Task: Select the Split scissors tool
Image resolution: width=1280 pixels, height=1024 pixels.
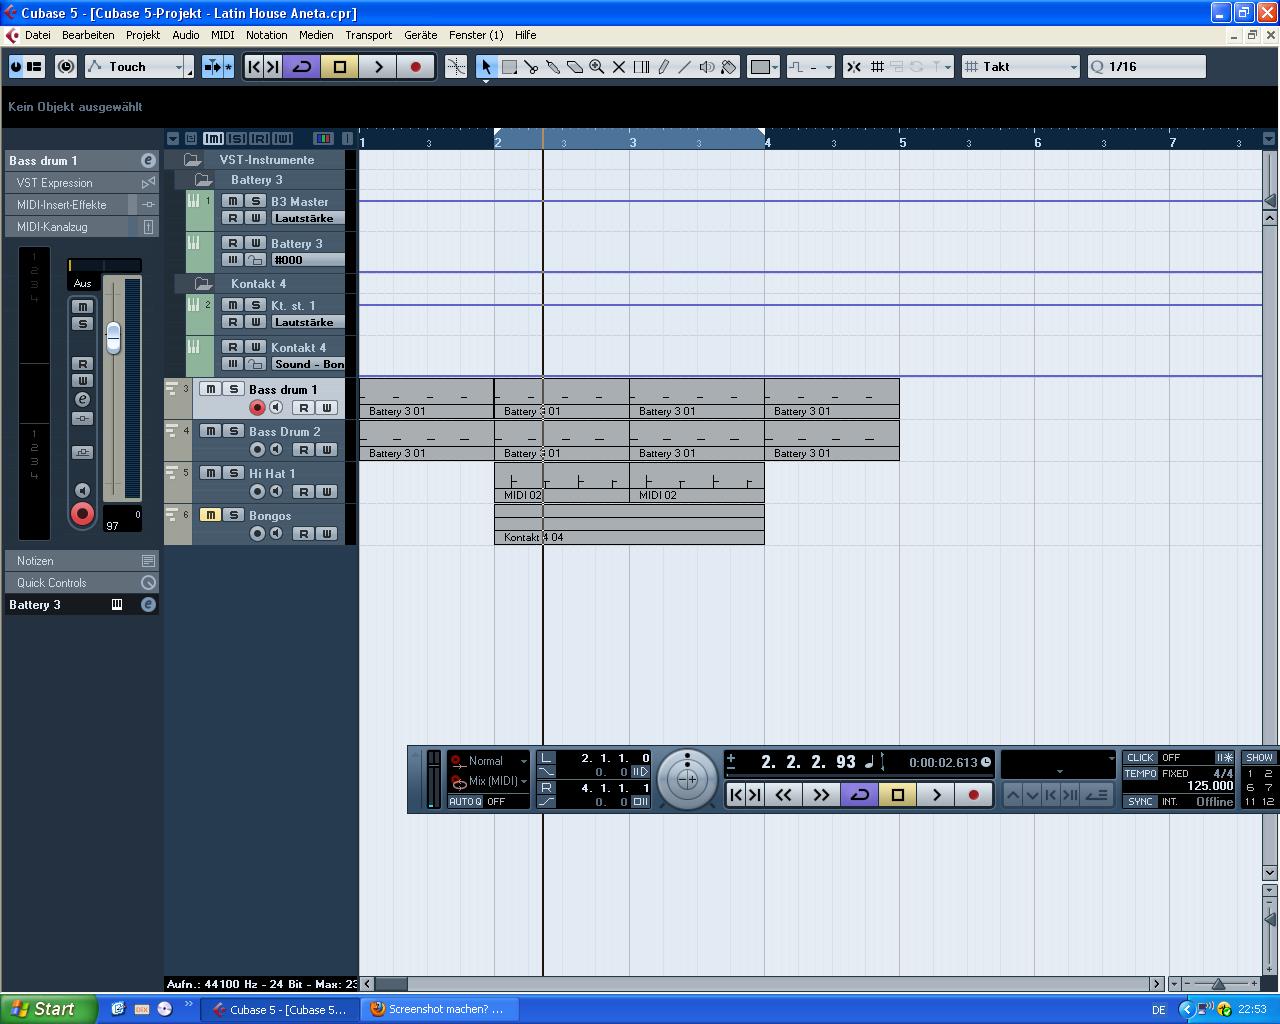Action: [x=531, y=67]
